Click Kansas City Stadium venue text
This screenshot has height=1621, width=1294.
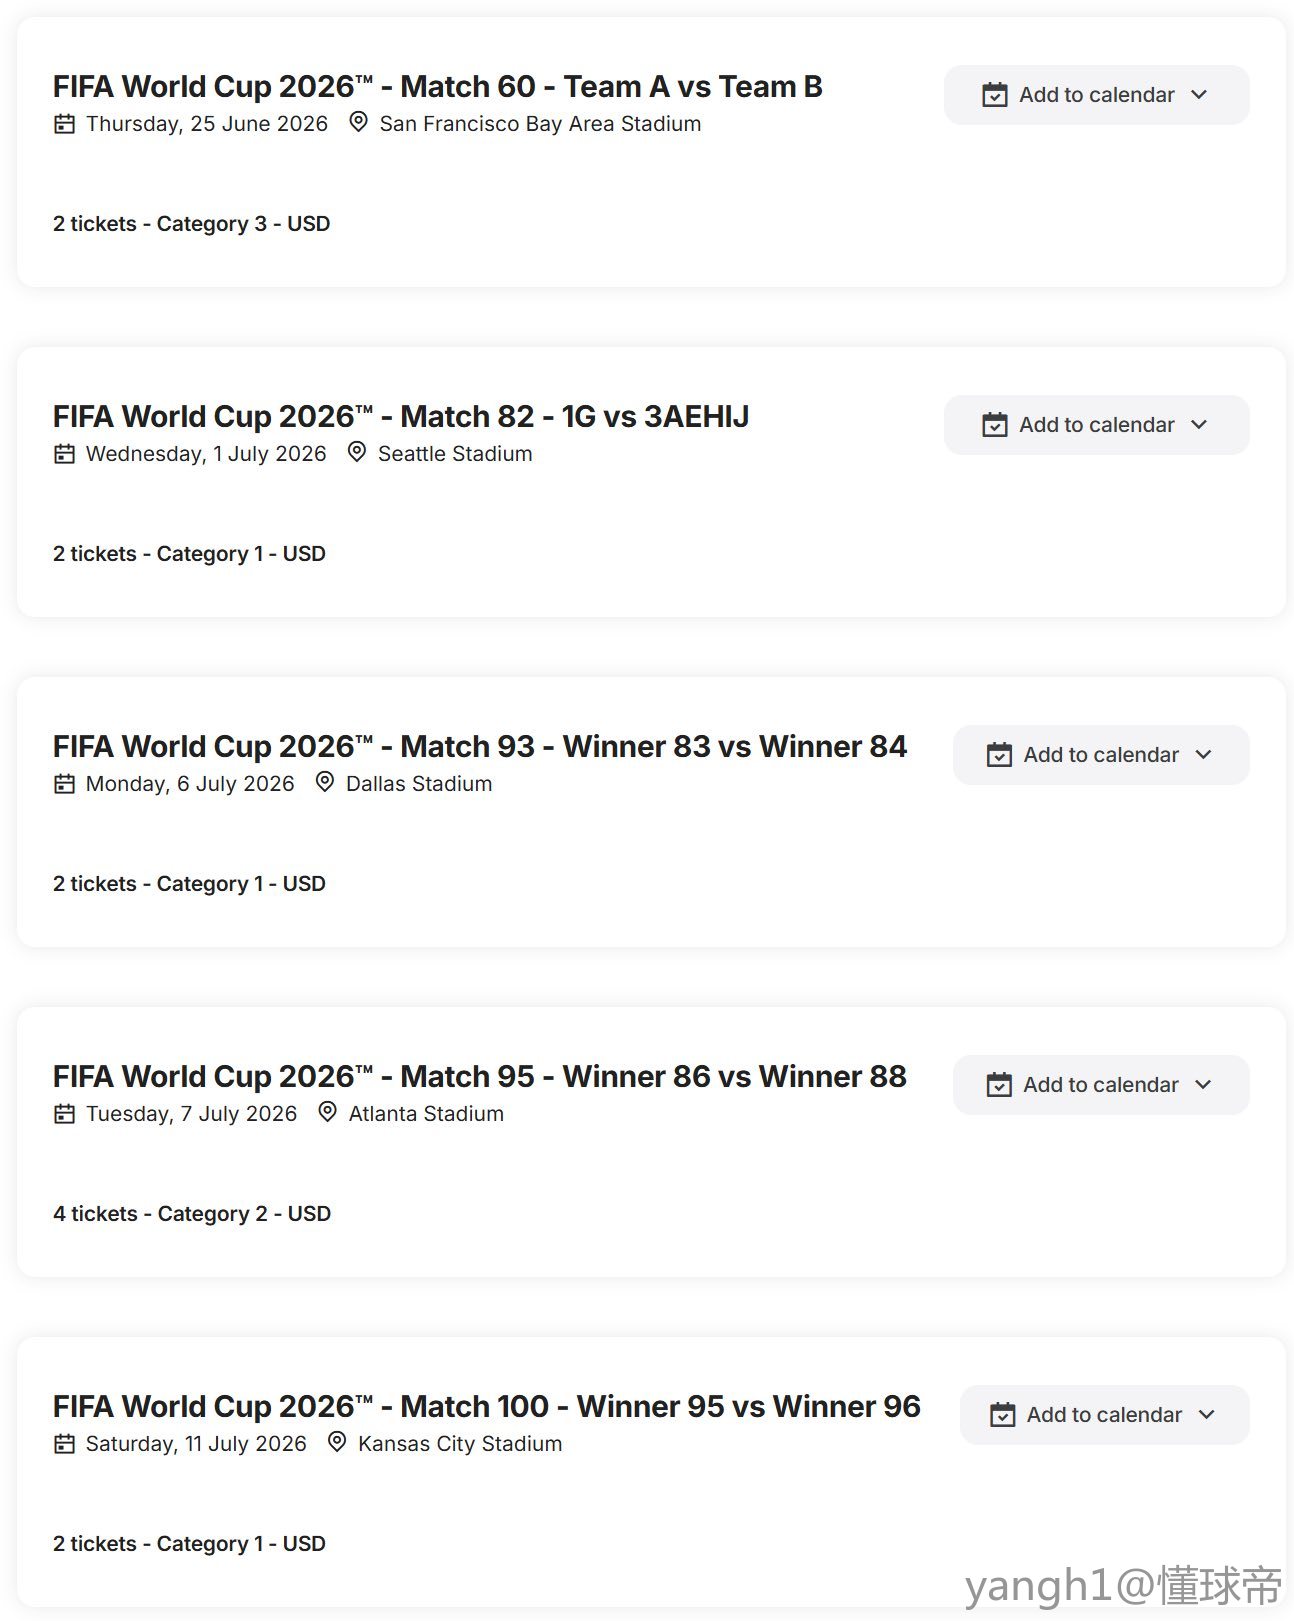(459, 1444)
